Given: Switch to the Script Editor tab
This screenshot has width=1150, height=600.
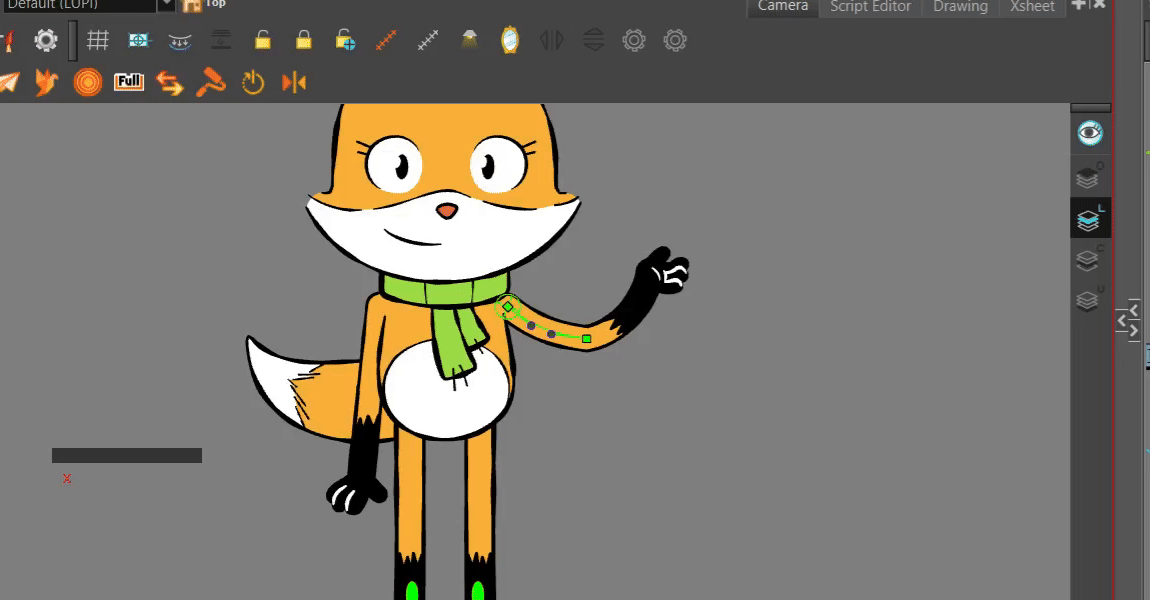Looking at the screenshot, I should coord(870,7).
